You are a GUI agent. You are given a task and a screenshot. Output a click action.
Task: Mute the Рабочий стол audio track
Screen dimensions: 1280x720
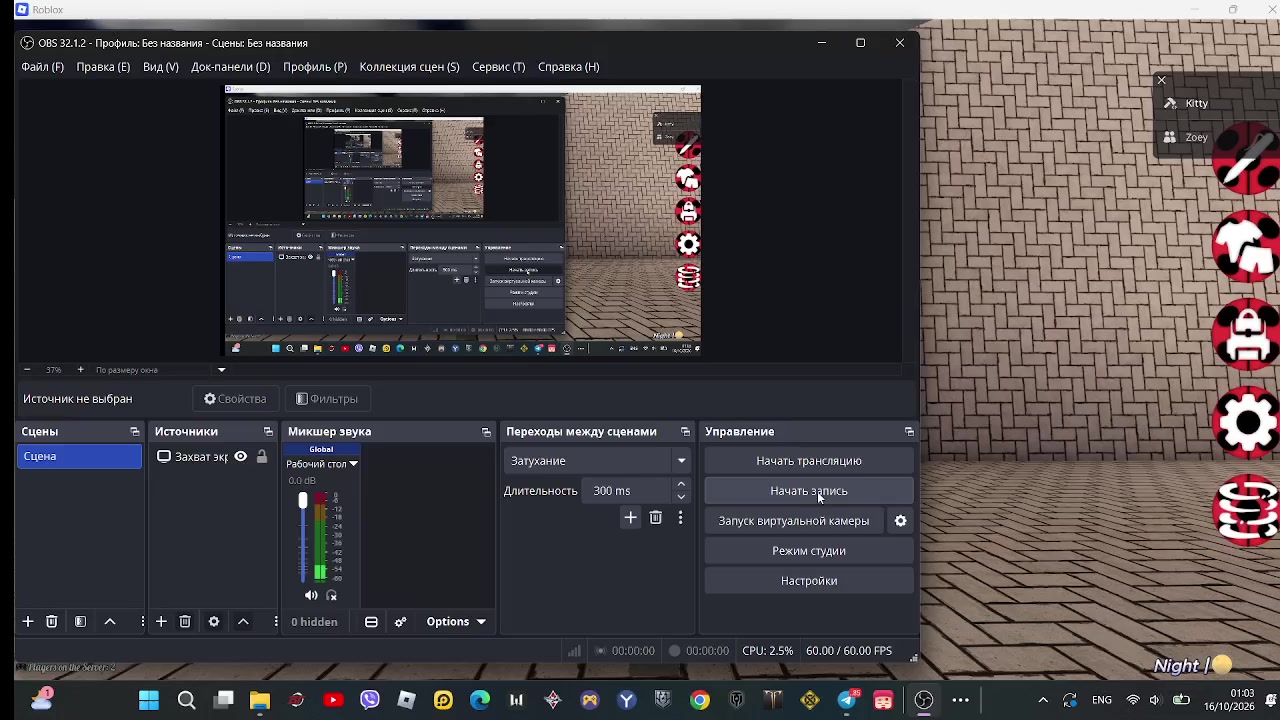(x=311, y=596)
